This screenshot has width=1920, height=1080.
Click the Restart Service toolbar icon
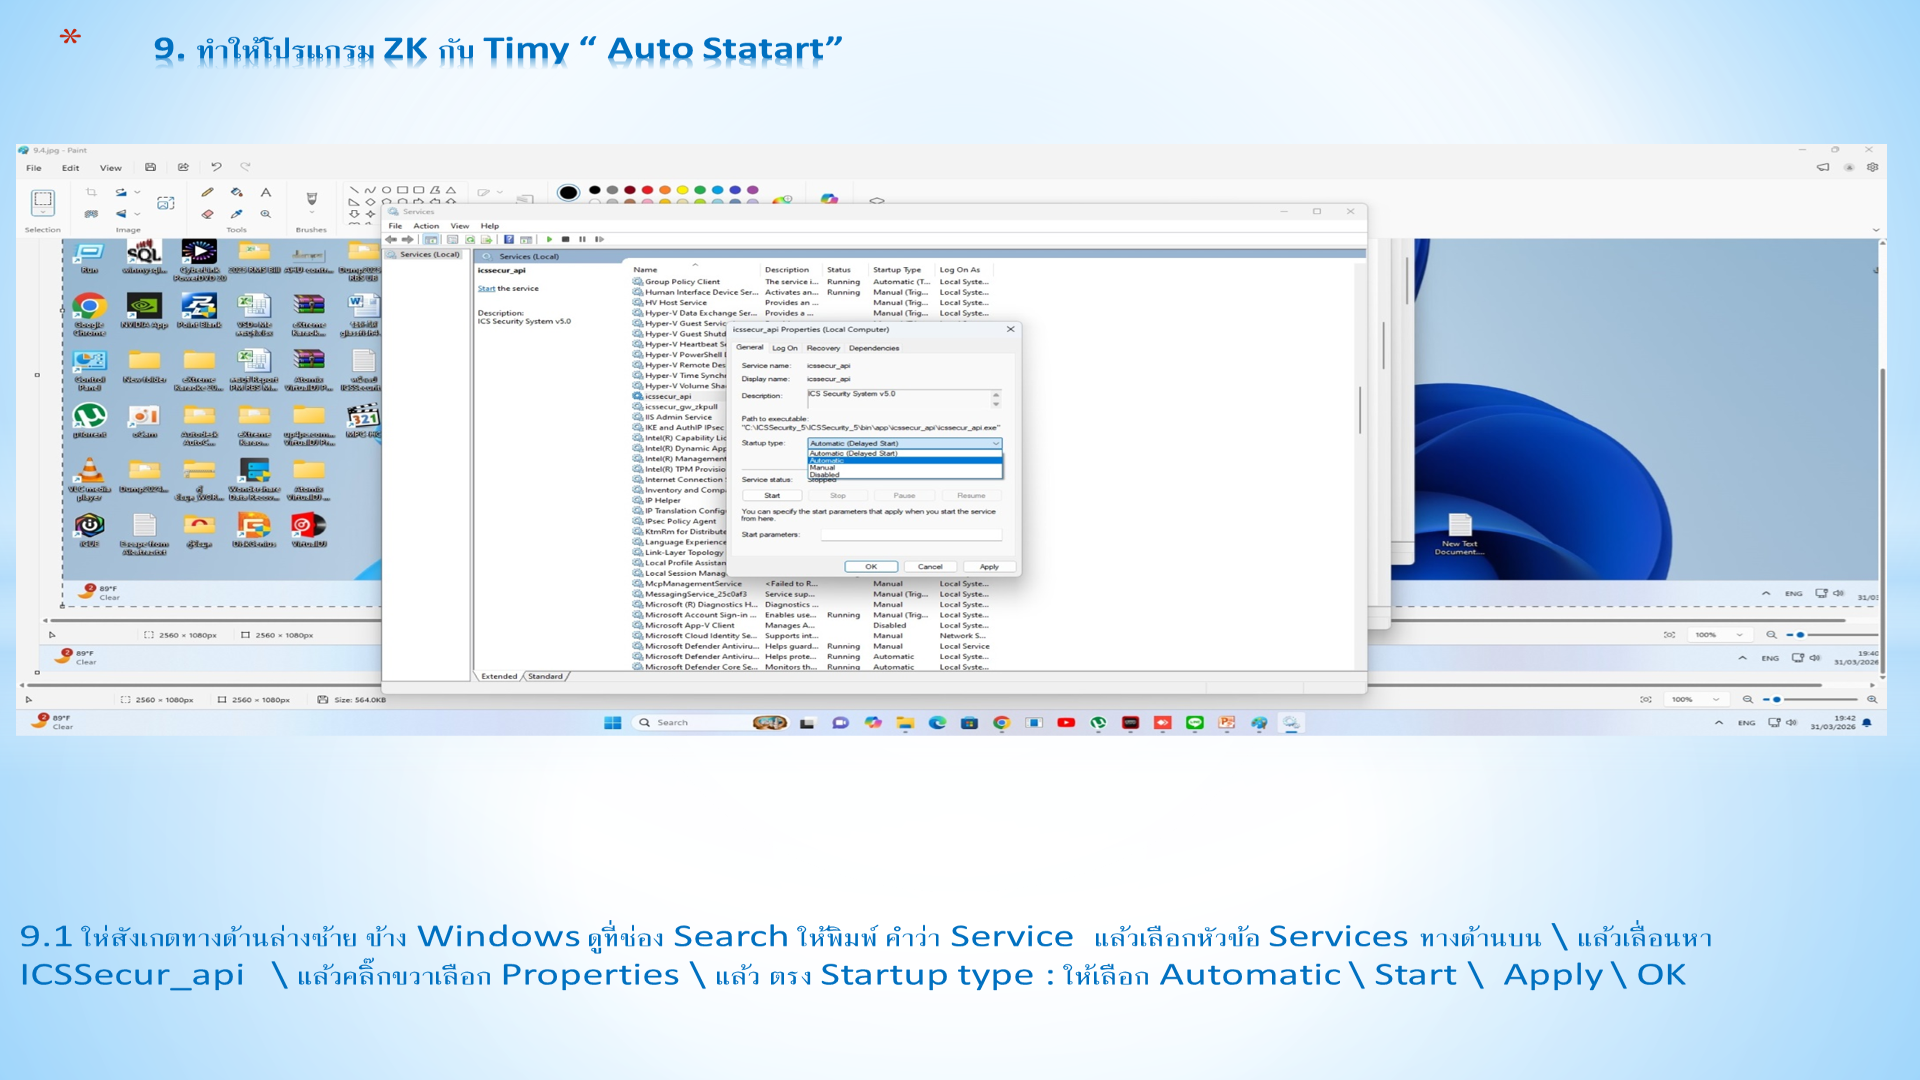pos(599,239)
